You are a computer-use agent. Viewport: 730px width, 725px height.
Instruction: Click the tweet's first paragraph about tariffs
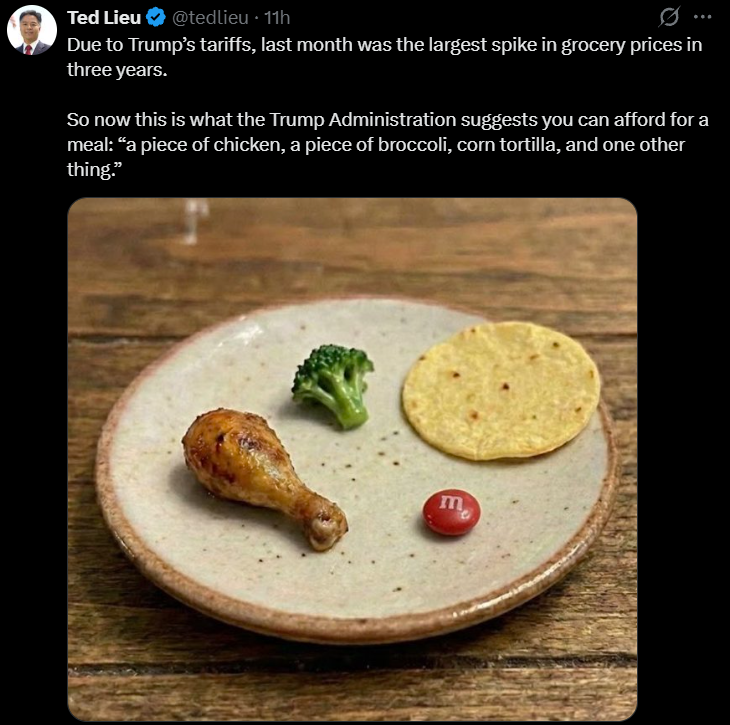(380, 58)
